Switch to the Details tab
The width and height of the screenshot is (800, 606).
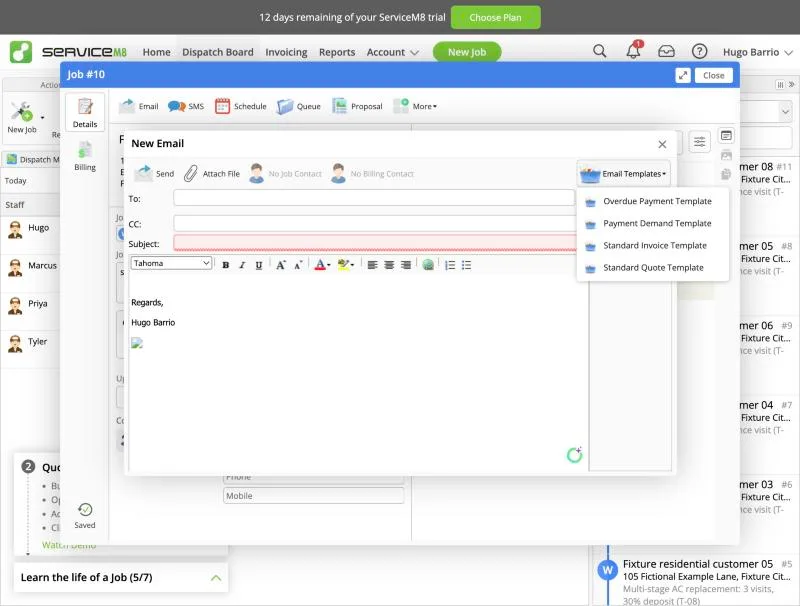point(85,113)
